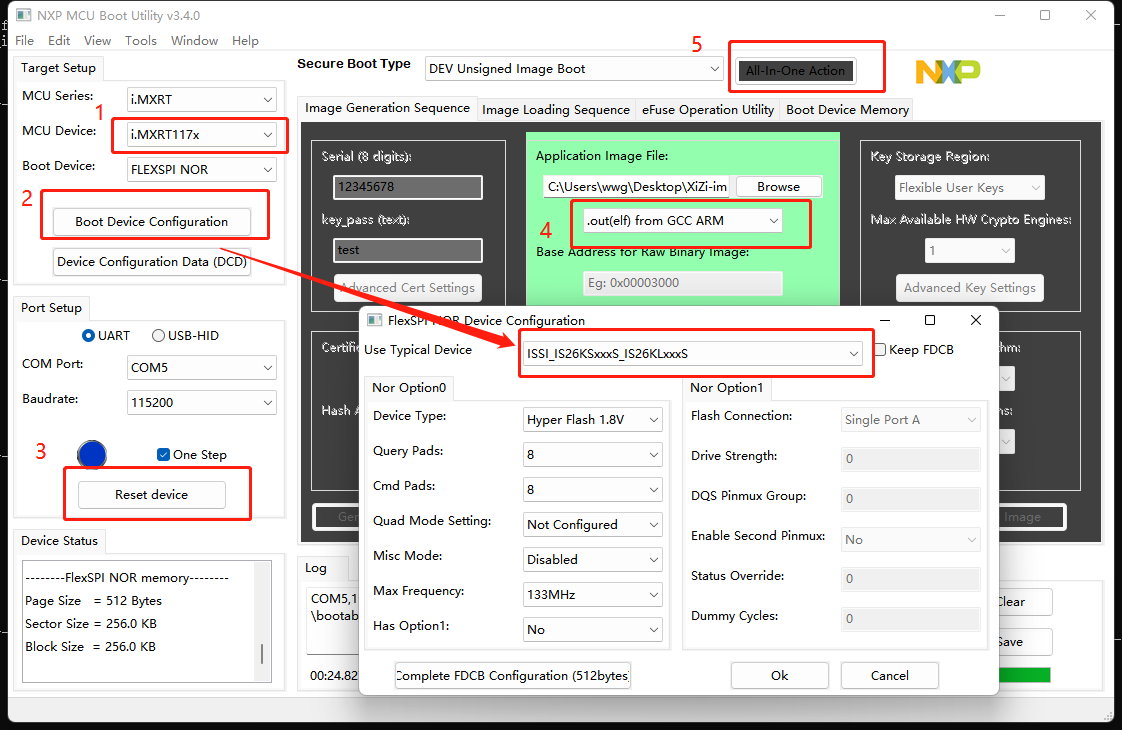Open the Query Pads dropdown
Image resolution: width=1122 pixels, height=730 pixels.
pos(592,454)
